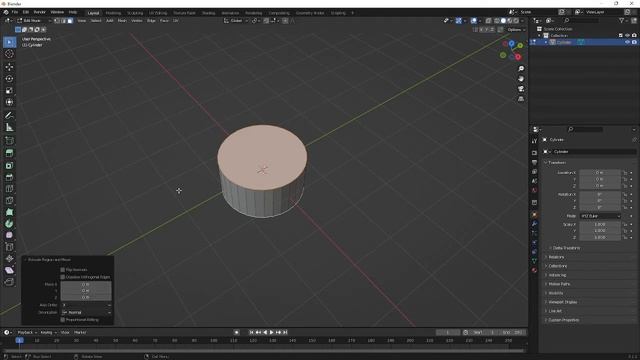Open the Axis Ortho dropdown
This screenshot has height=360, width=640.
[86, 305]
